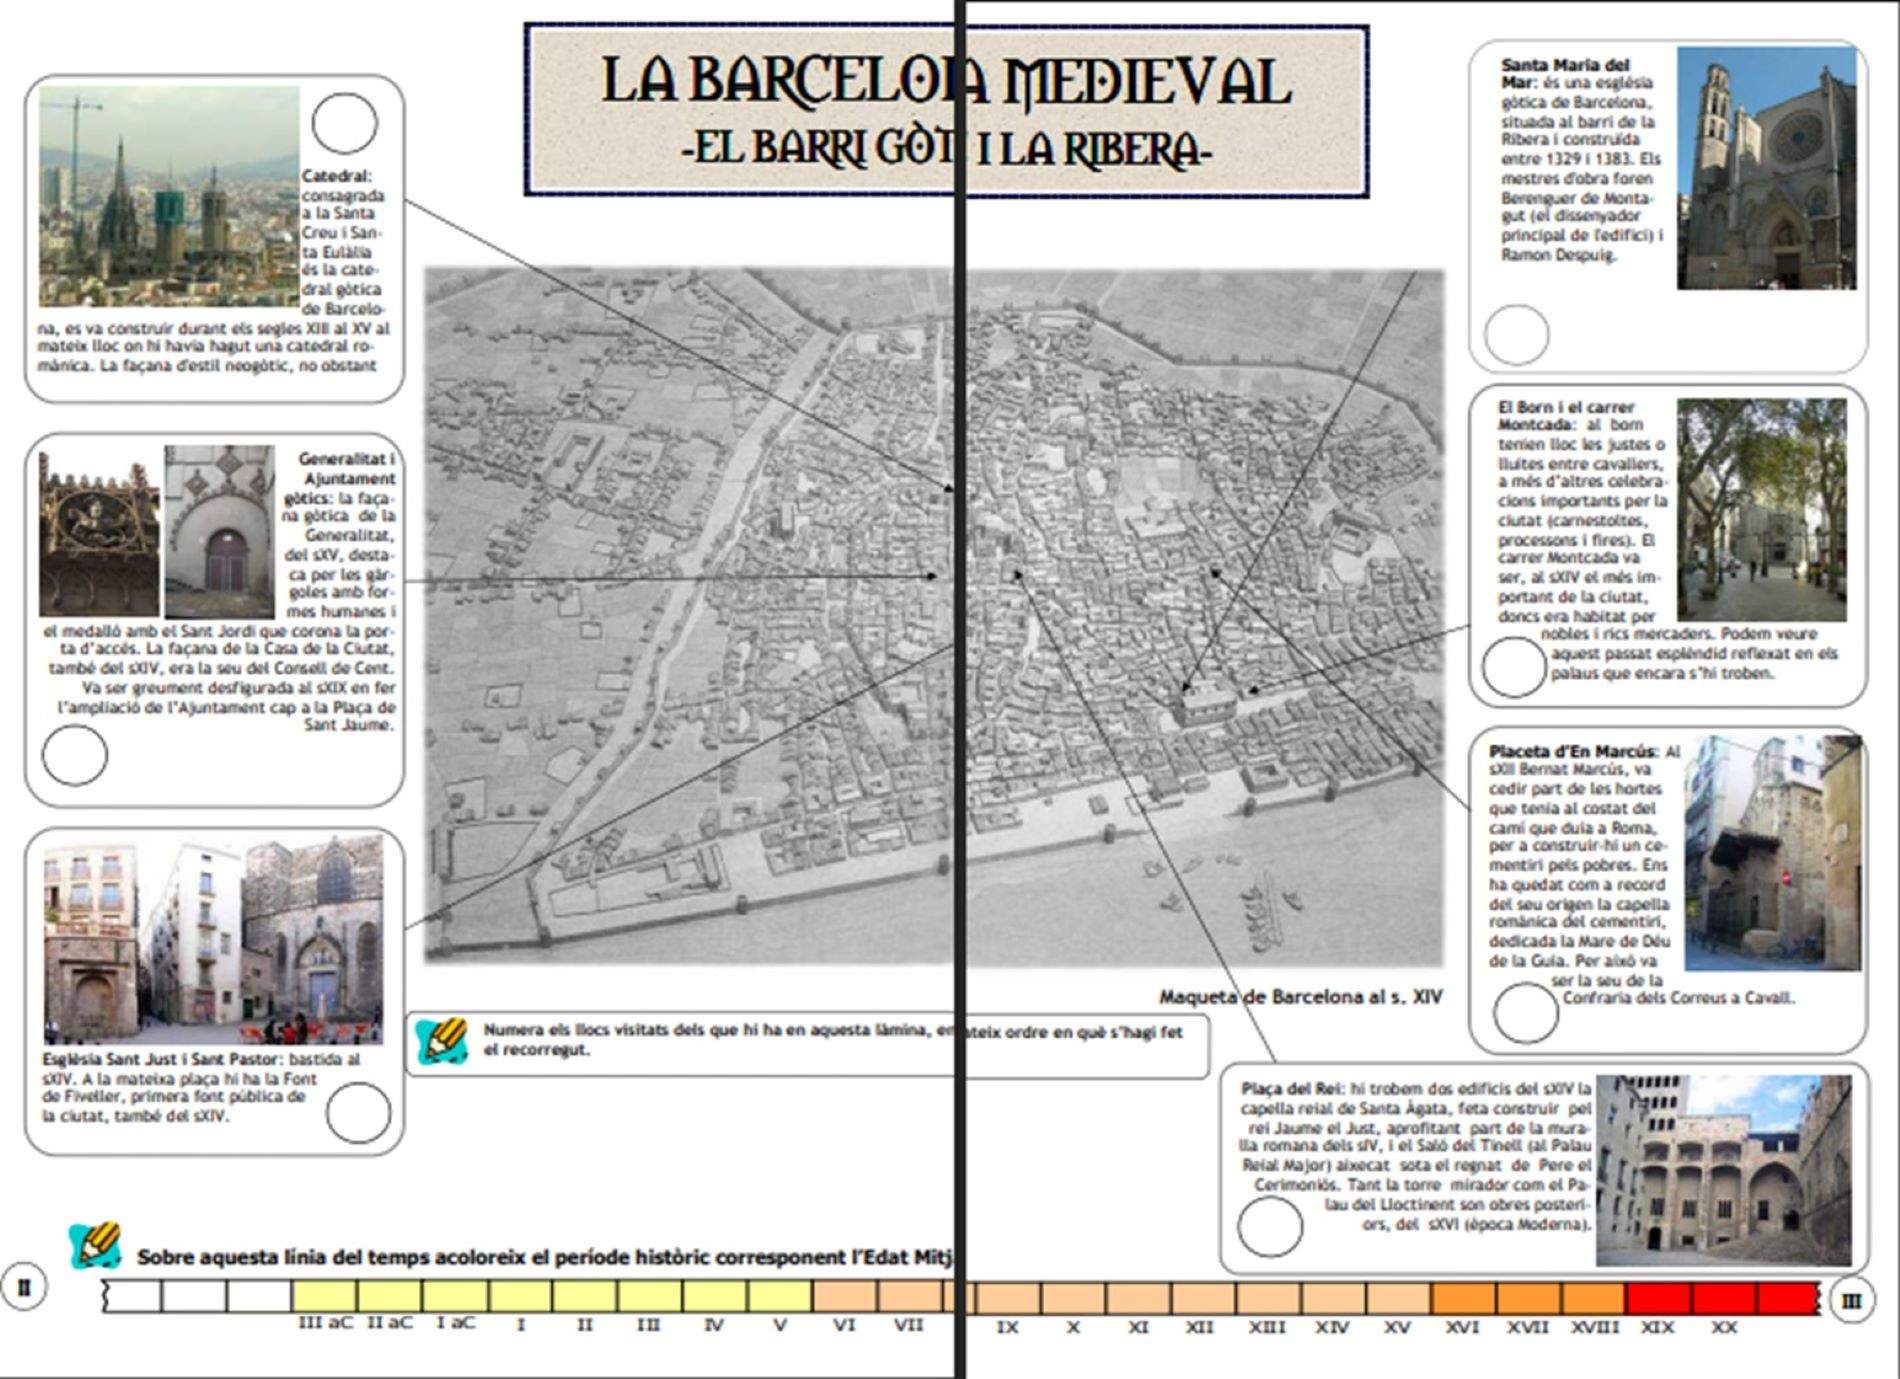
Task: Click the heading 'Plaça del Rei'
Action: pyautogui.click(x=1293, y=1088)
